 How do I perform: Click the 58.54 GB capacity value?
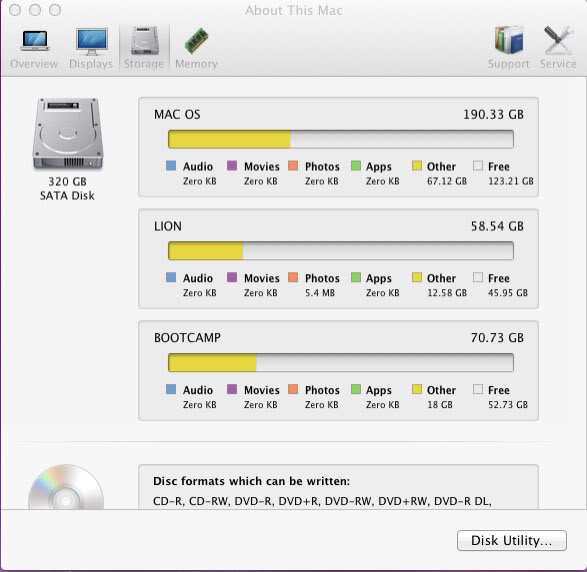click(x=497, y=226)
